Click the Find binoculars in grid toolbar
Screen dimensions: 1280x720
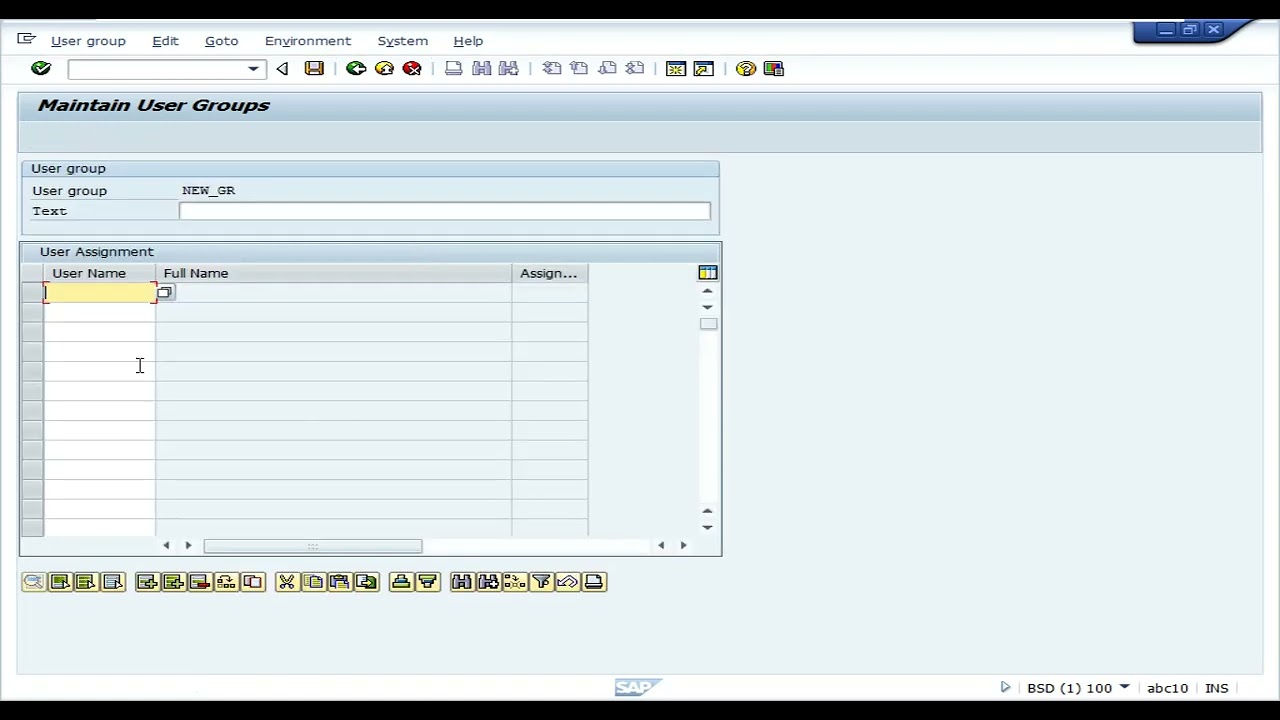(x=461, y=582)
